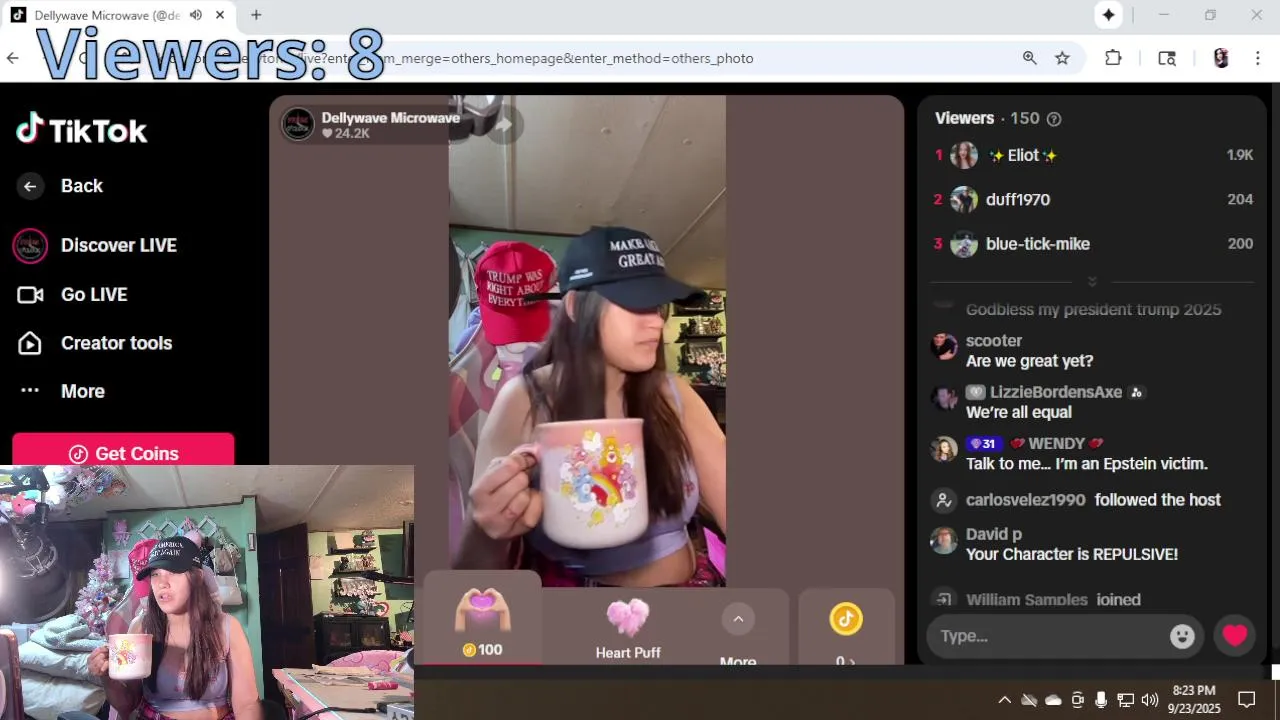Screen dimensions: 1280x720
Task: Click WENDY's level 31 badge
Action: pos(984,444)
